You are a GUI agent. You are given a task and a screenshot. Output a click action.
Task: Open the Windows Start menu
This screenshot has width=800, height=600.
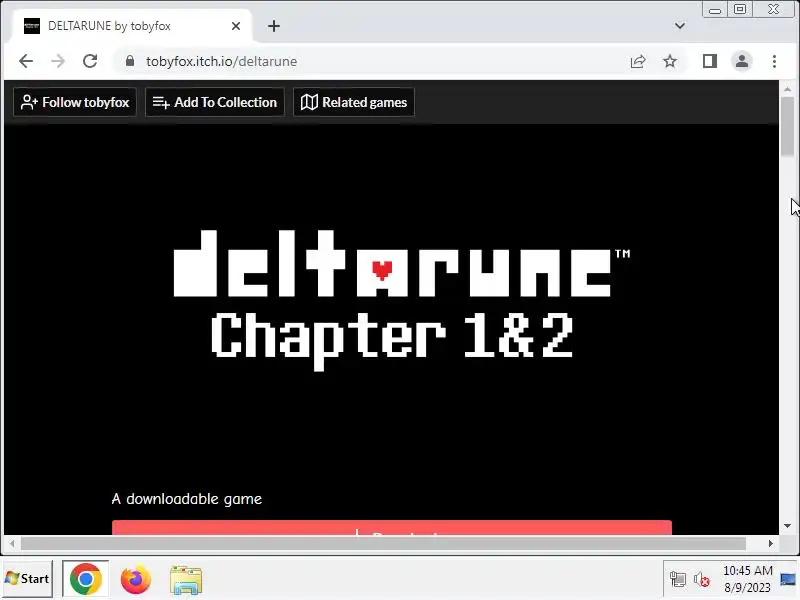pos(28,579)
